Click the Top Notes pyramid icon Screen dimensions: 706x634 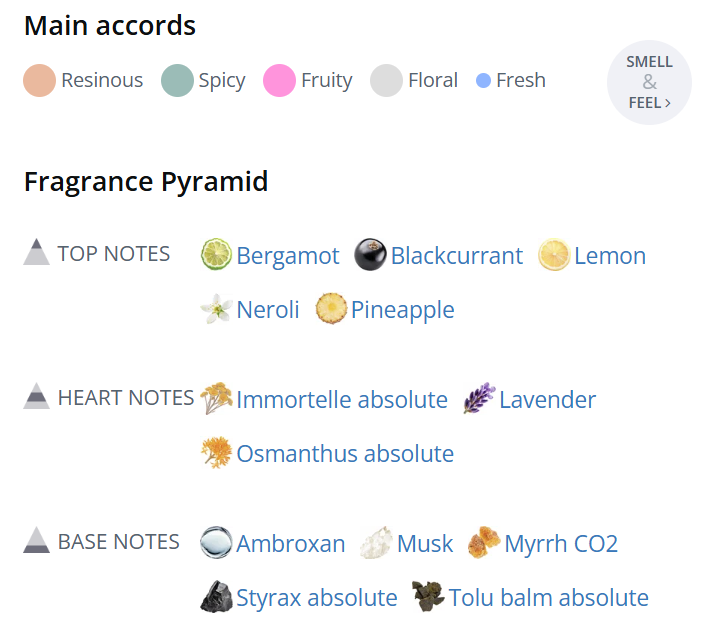[37, 252]
